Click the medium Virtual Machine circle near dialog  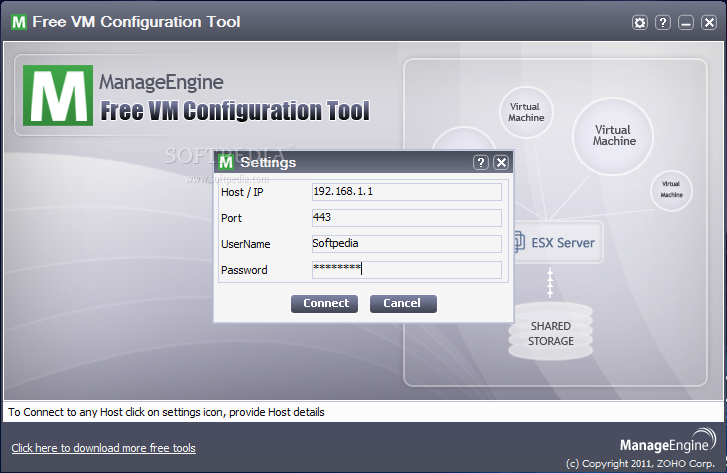click(x=526, y=112)
